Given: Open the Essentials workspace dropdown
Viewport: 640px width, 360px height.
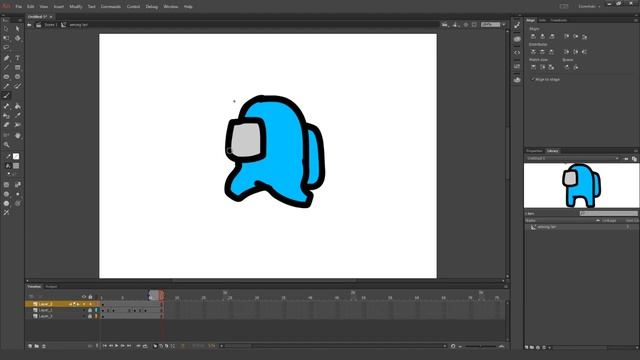Looking at the screenshot, I should [589, 7].
